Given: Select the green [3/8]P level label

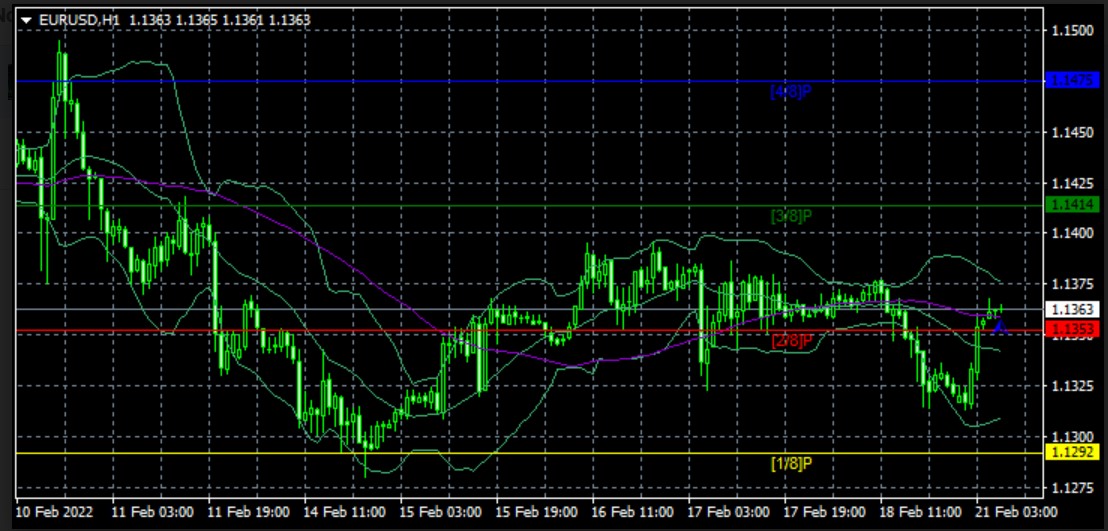Looking at the screenshot, I should [790, 215].
